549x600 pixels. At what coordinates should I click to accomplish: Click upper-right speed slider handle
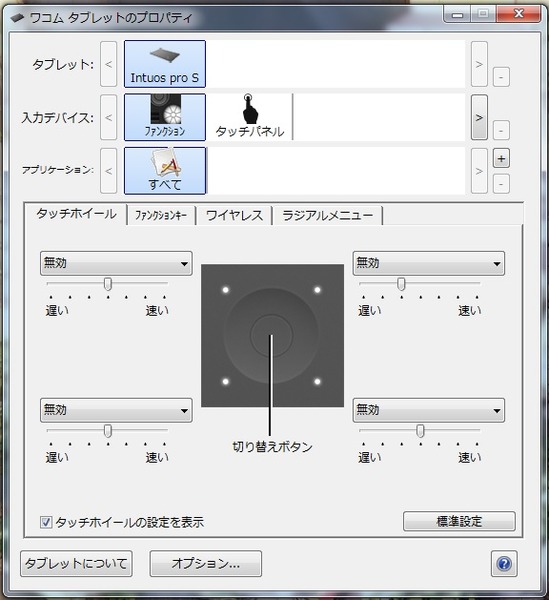coord(401,284)
